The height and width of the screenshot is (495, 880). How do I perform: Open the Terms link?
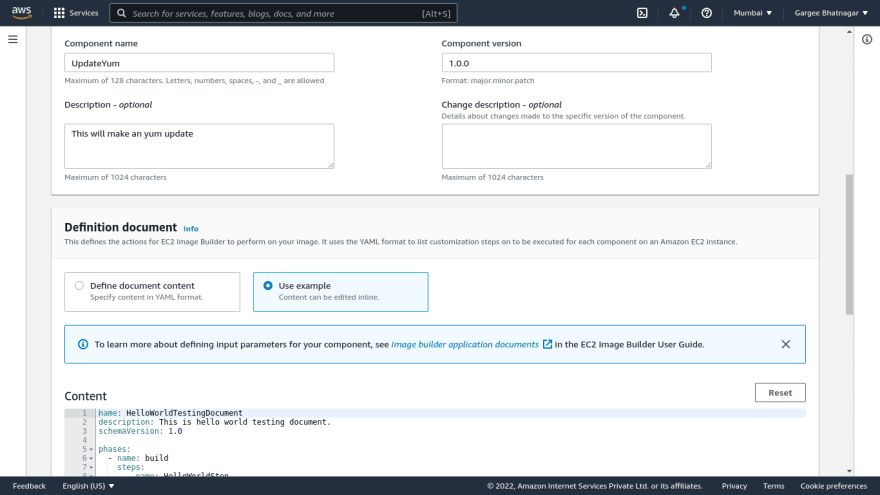(773, 486)
